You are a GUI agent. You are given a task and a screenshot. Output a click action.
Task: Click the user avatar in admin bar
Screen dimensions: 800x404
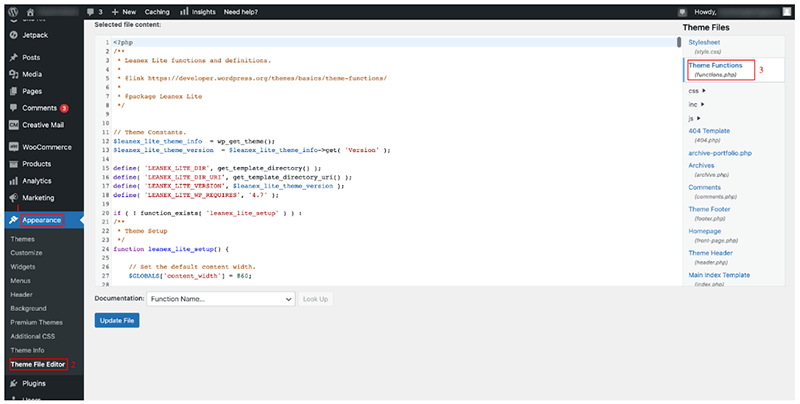786,12
